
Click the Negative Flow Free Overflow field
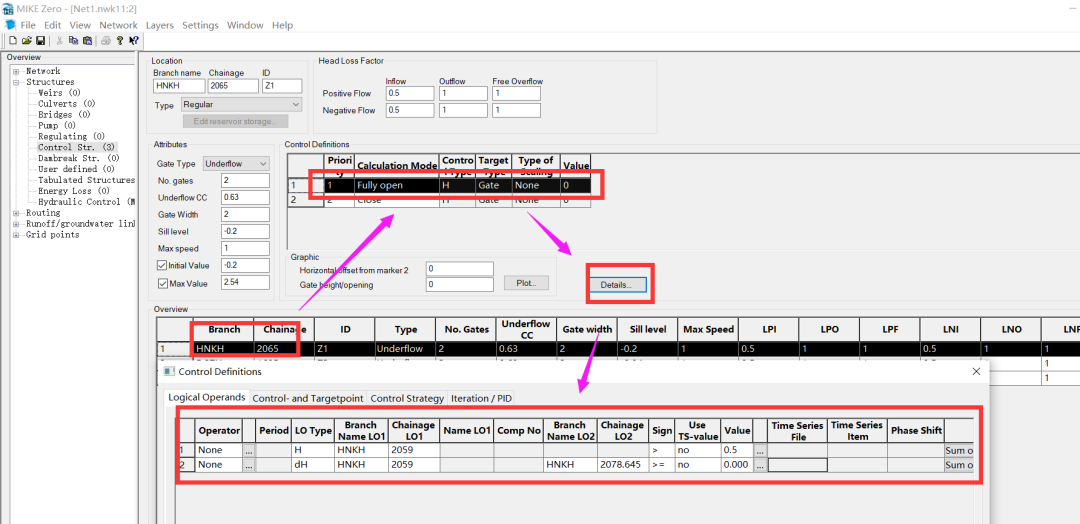click(x=517, y=110)
